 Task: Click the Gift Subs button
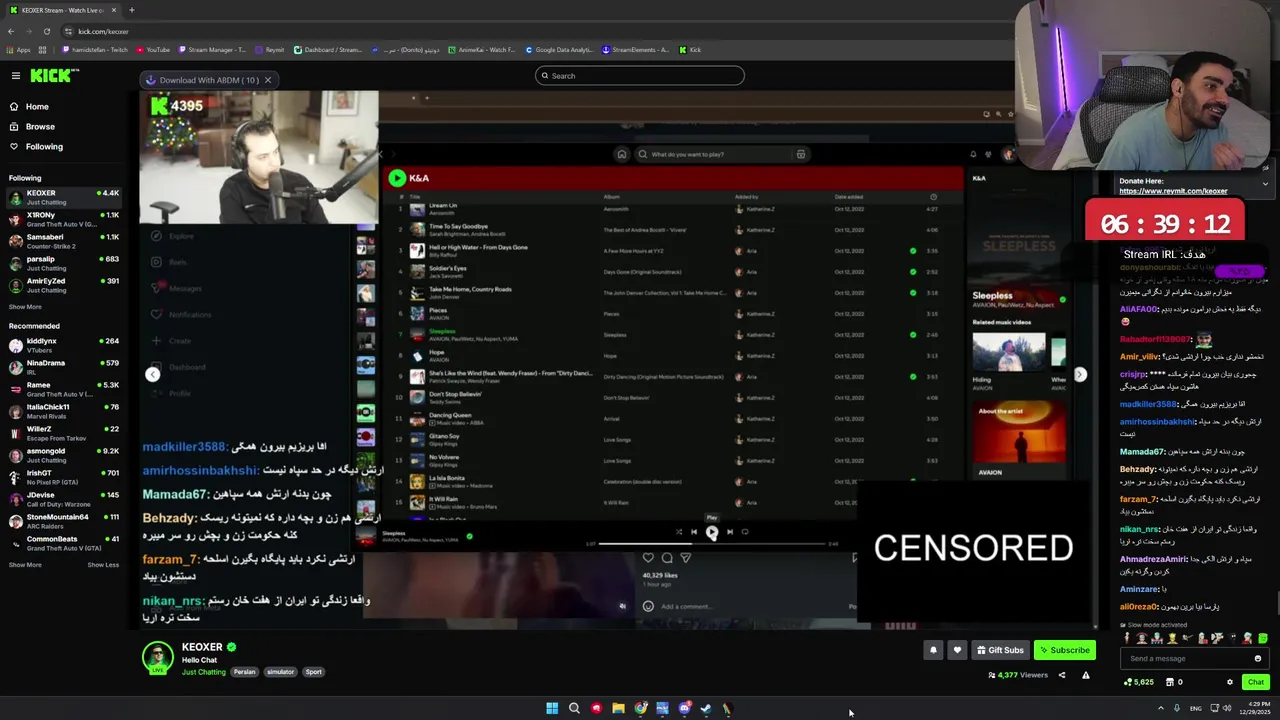[x=1000, y=650]
